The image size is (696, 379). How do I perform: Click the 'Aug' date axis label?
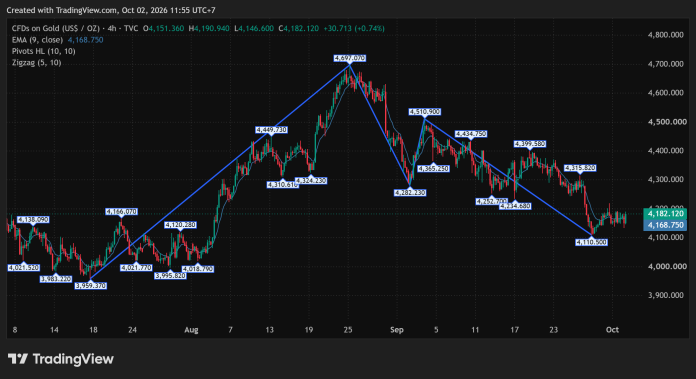click(x=191, y=330)
